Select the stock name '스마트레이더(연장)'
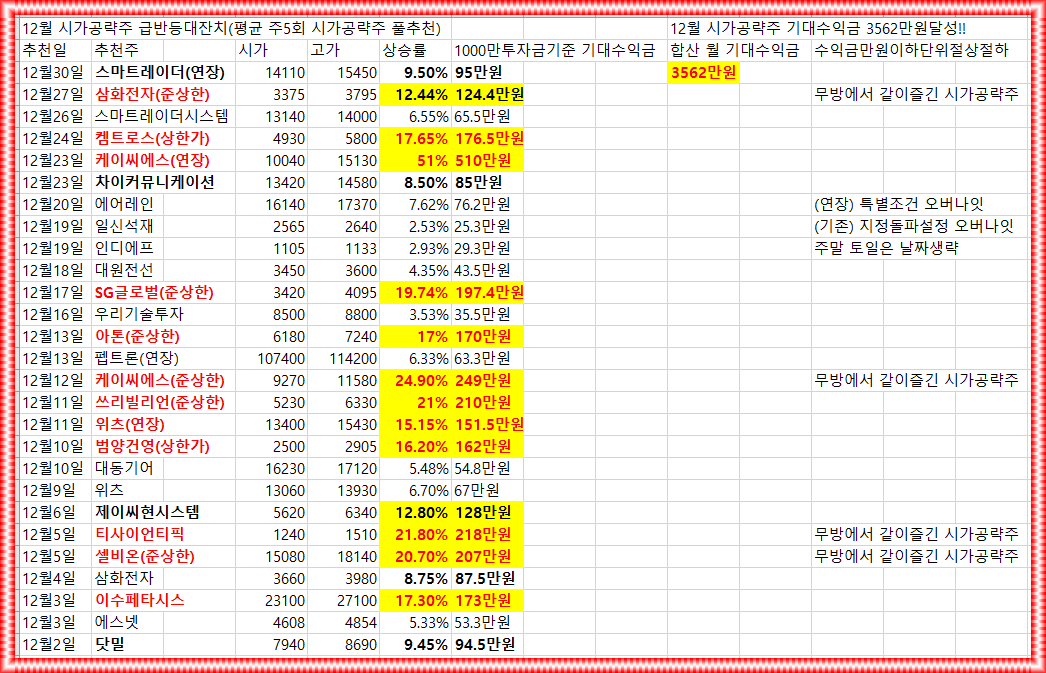This screenshot has width=1046, height=673. 159,73
